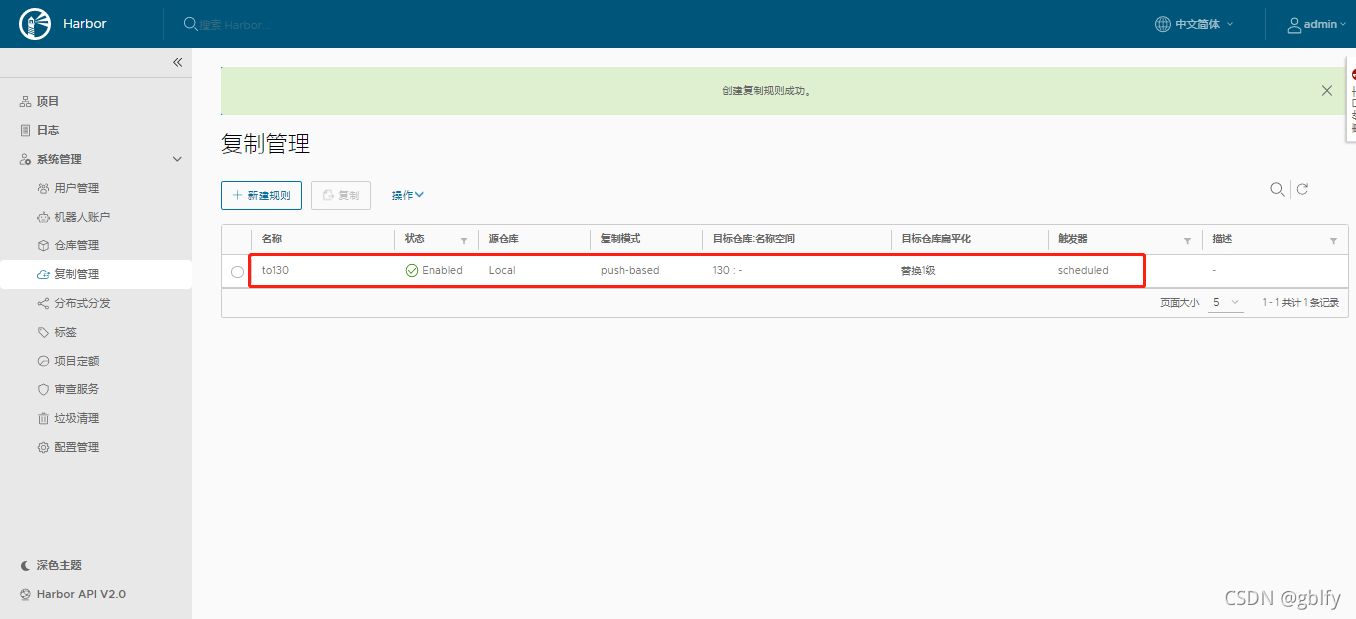Viewport: 1356px width, 619px height.
Task: Select the to130 rule radio button
Action: (237, 271)
